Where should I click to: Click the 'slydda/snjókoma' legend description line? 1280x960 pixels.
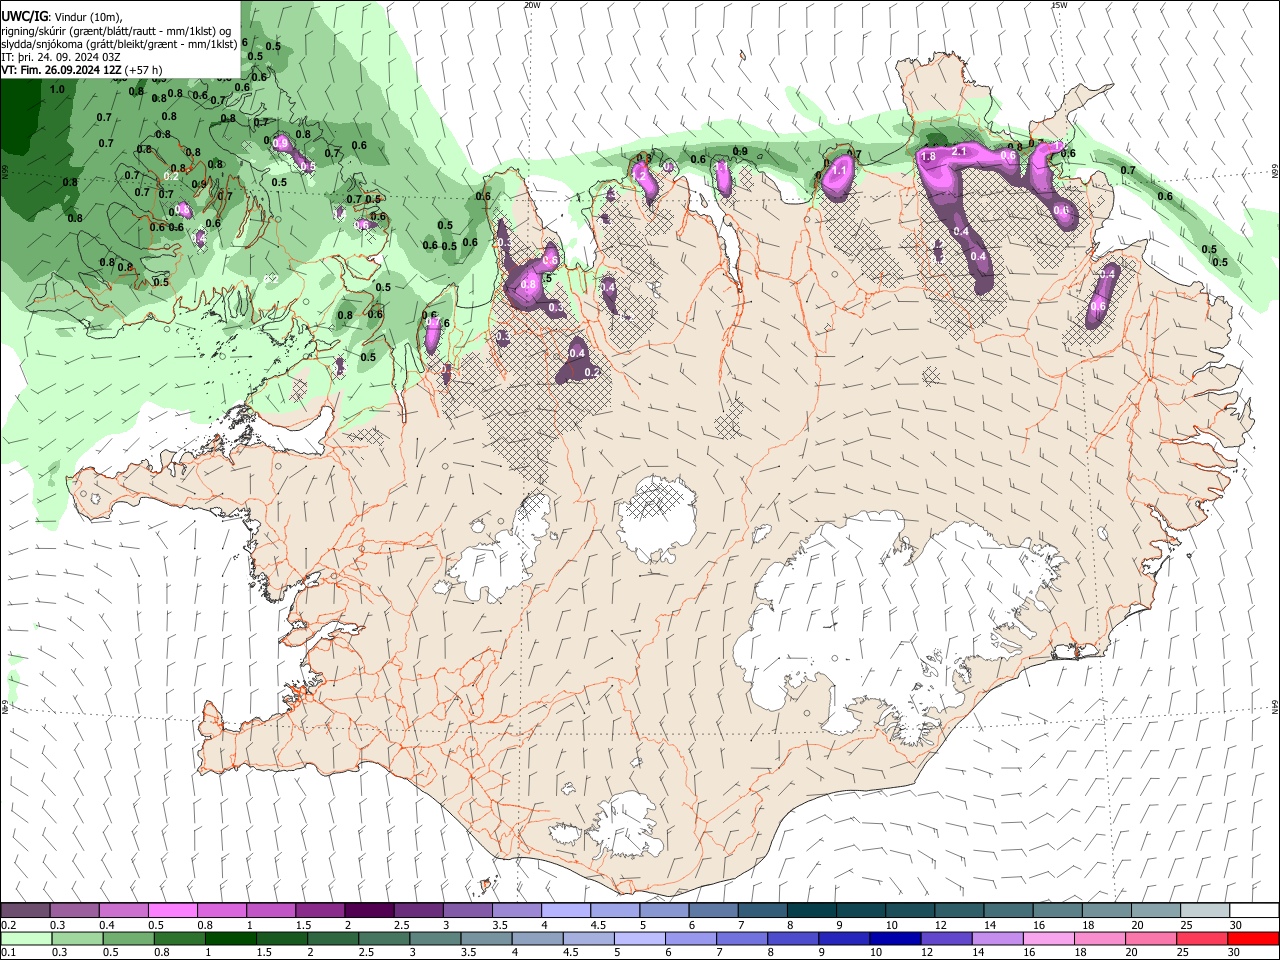[x=119, y=44]
